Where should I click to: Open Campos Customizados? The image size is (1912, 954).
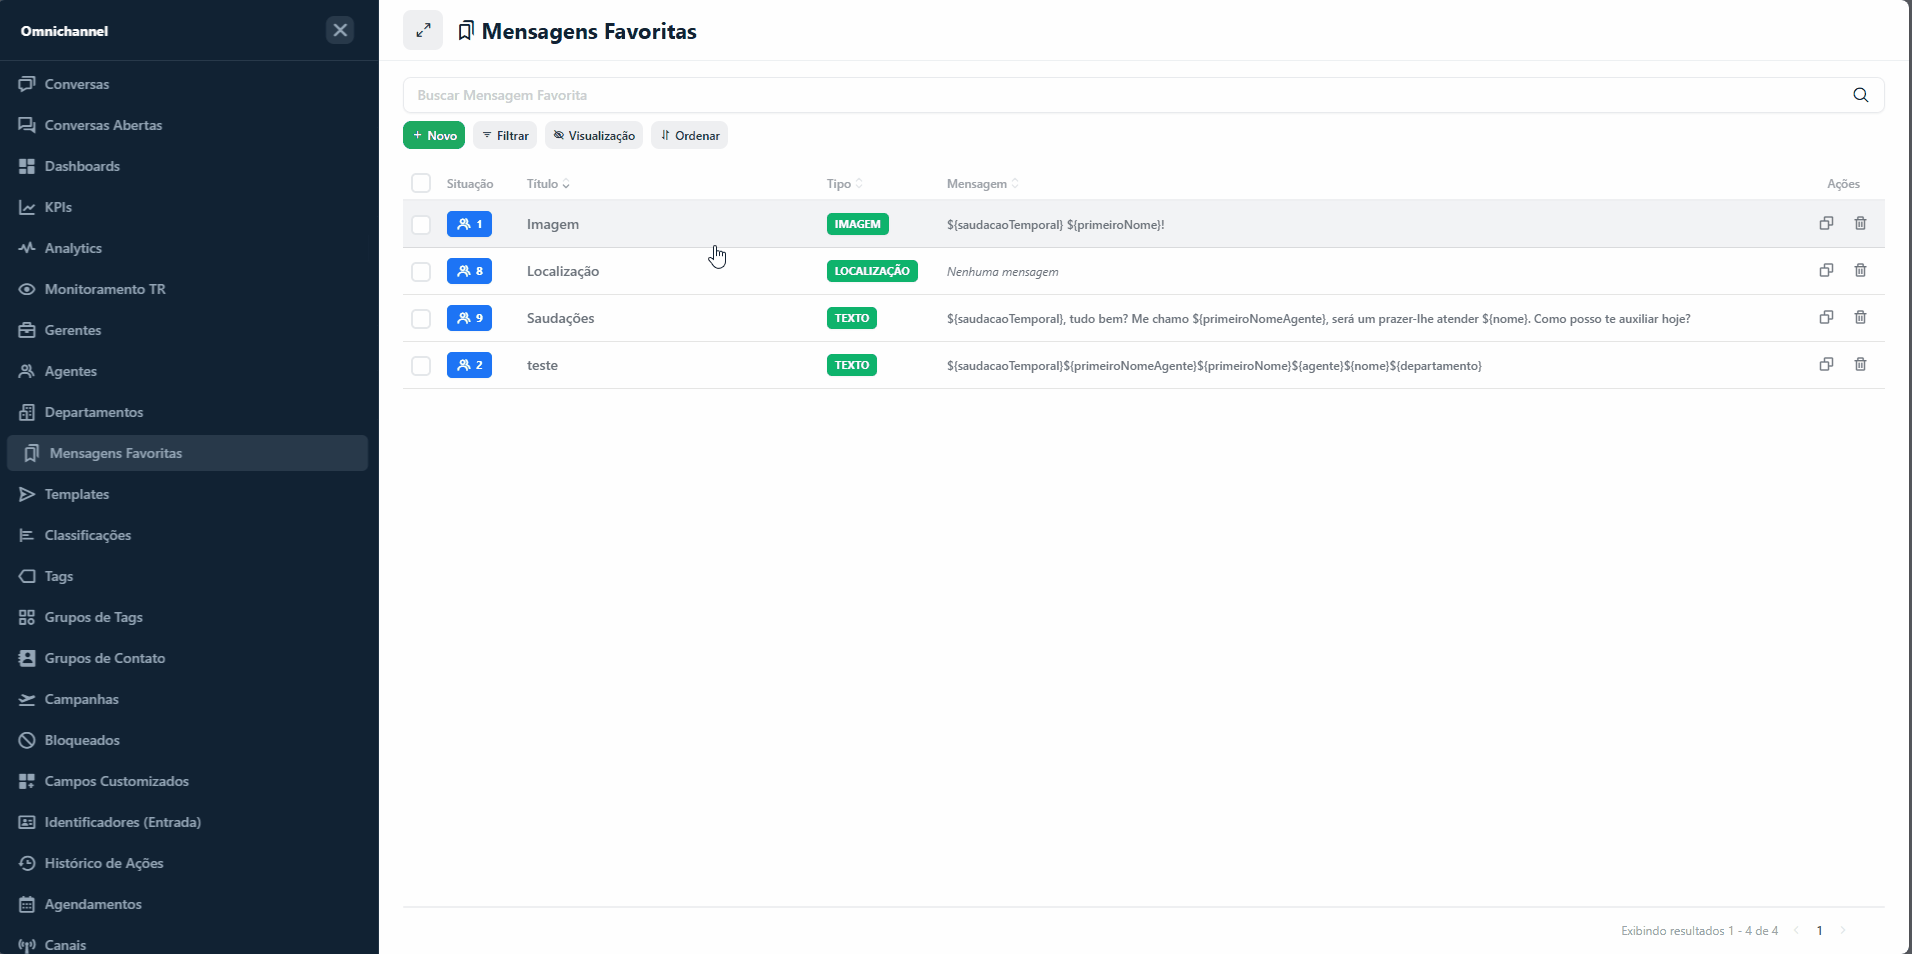coord(187,781)
